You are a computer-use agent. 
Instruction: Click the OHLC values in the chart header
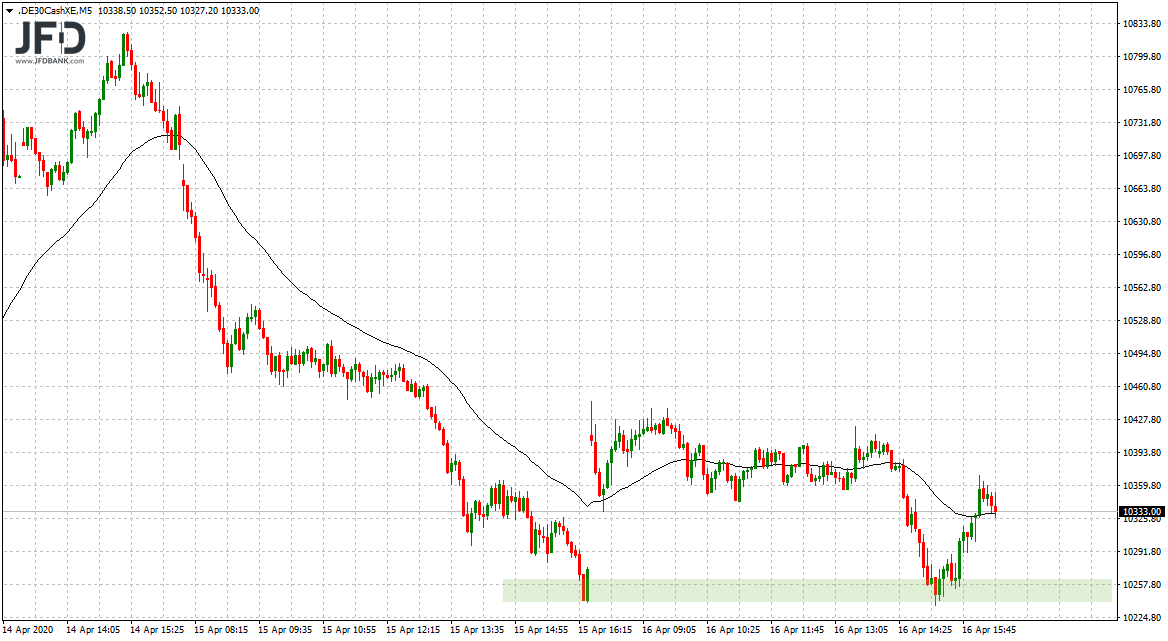pos(180,10)
